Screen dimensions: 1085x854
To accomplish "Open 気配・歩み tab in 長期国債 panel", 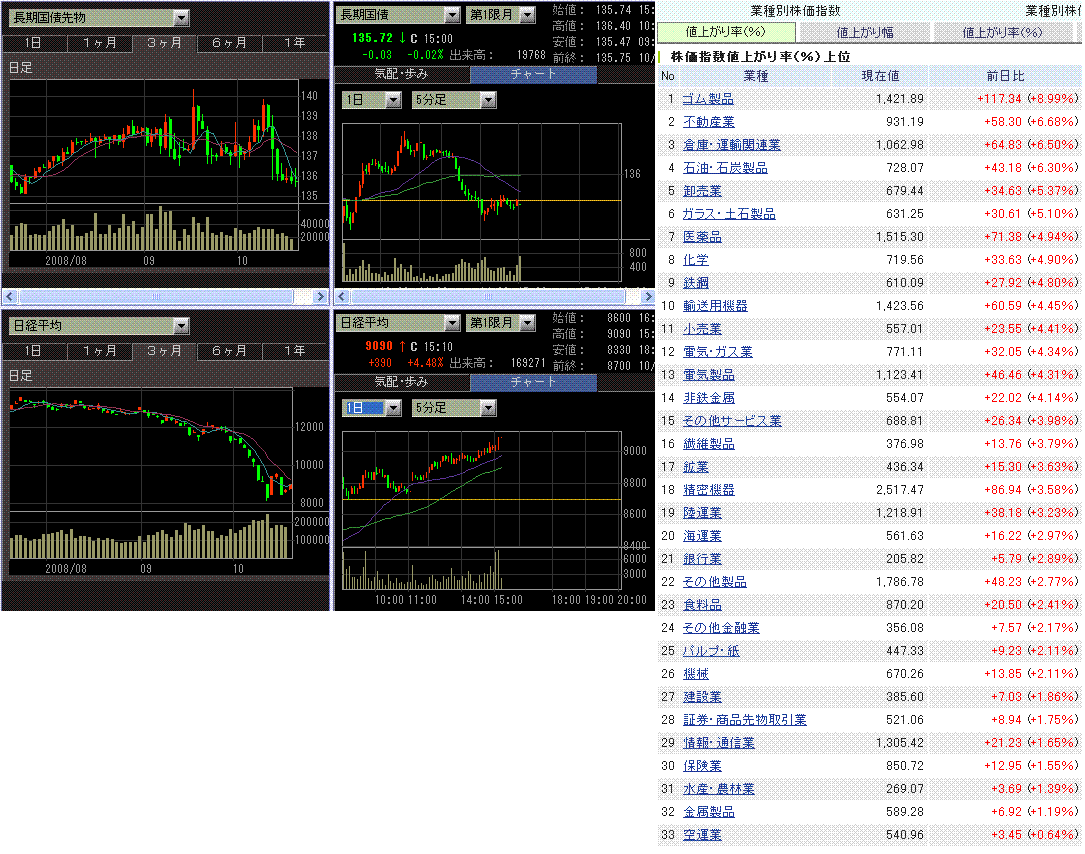I will 401,74.
